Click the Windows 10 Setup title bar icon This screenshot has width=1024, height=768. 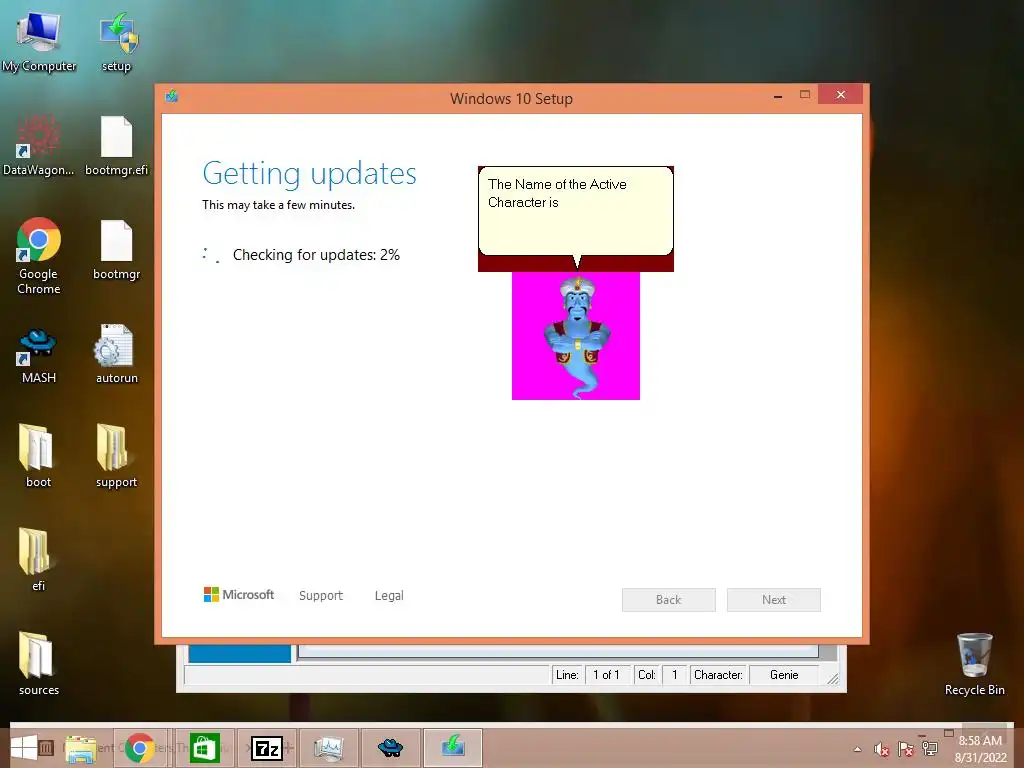coord(172,97)
